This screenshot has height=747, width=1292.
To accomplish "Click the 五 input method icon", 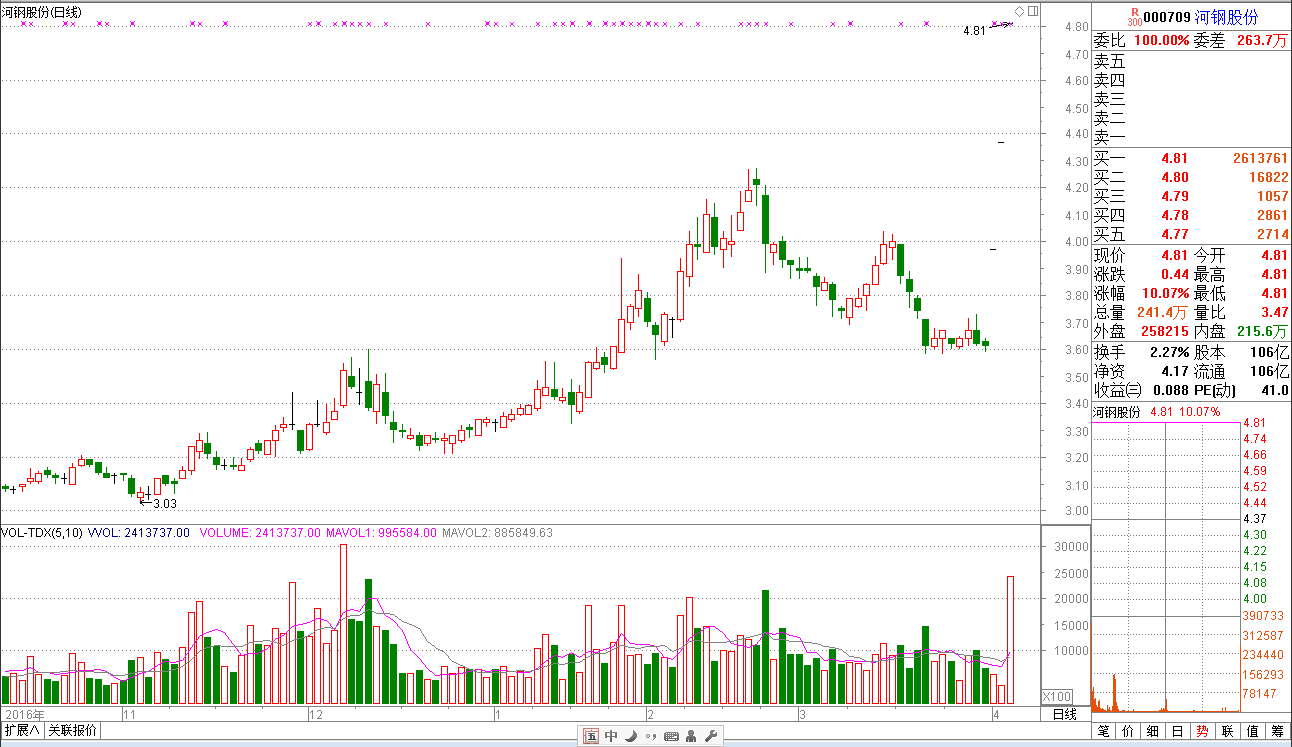I will [591, 737].
